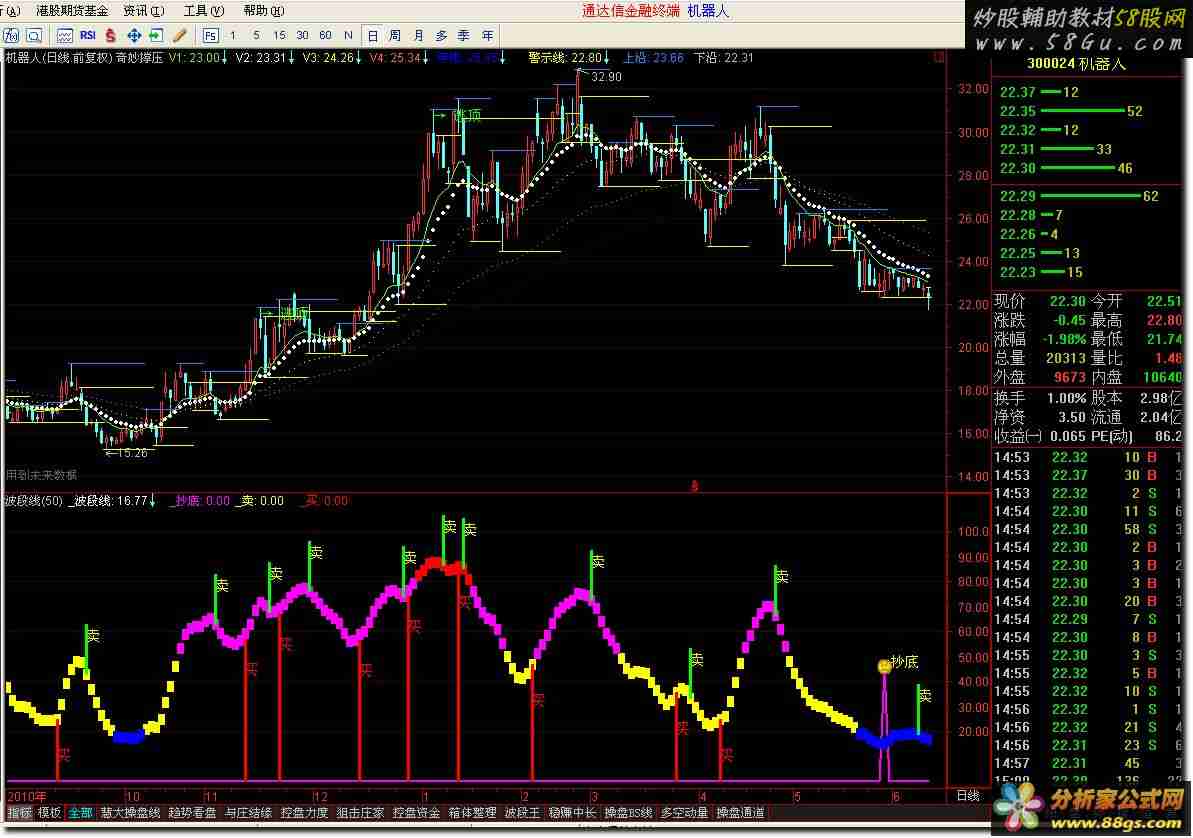Switch to 趋势看盘 indicator
The width and height of the screenshot is (1193, 838).
tap(192, 813)
